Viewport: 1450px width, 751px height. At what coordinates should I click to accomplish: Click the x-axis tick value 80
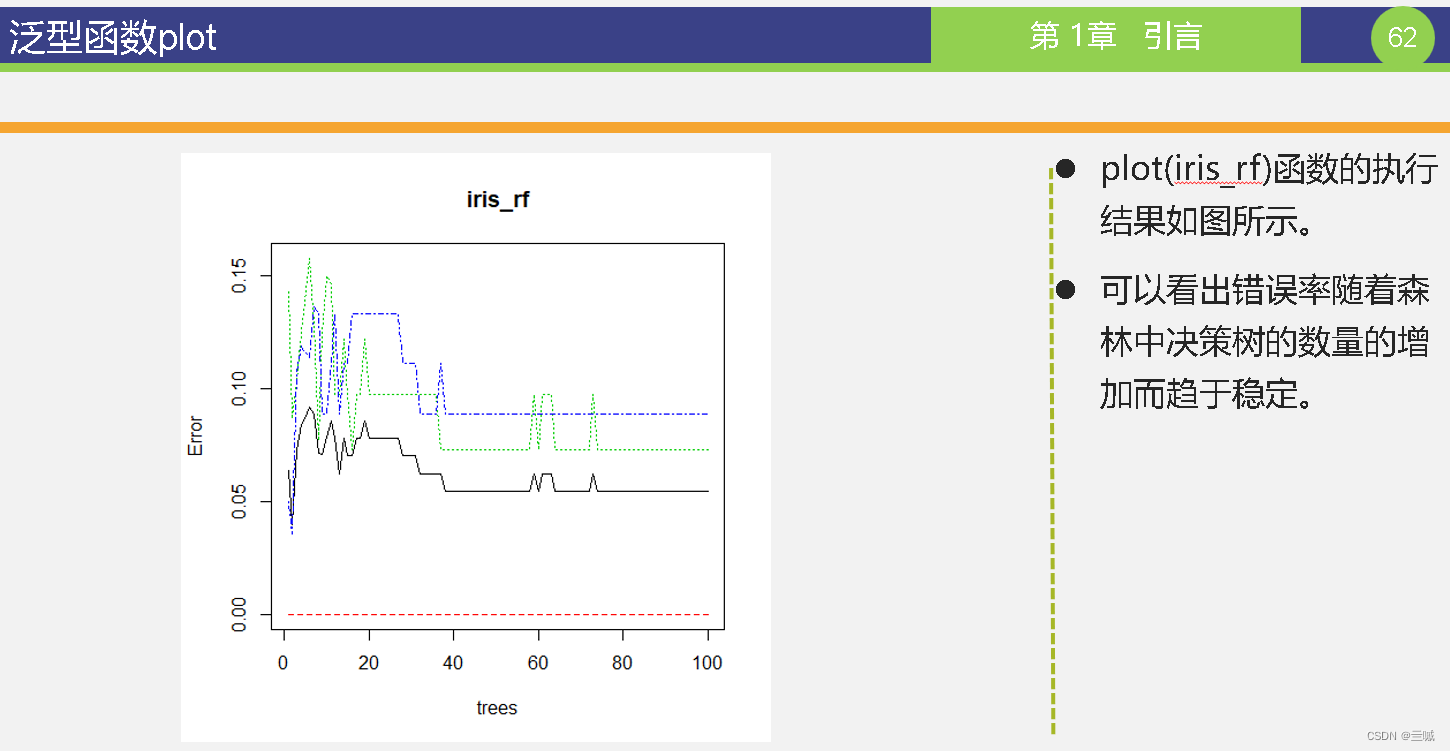(x=623, y=662)
